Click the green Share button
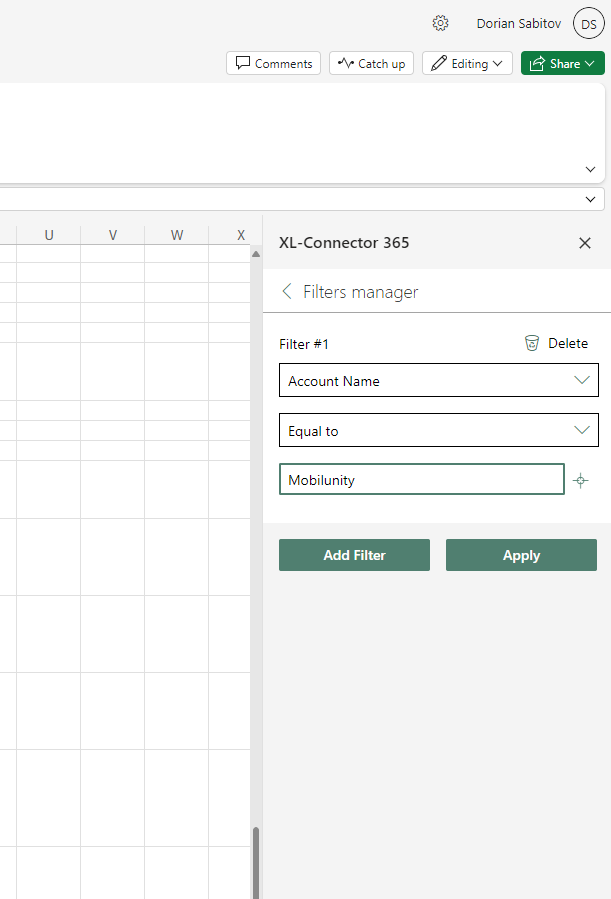 point(562,63)
